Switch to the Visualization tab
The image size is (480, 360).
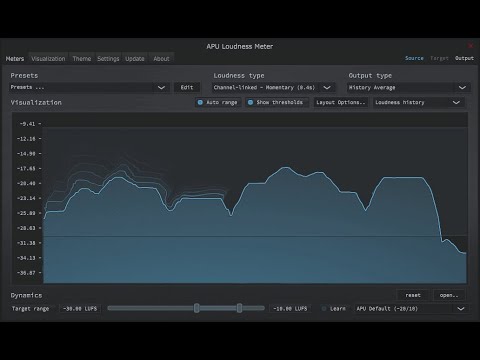48,59
